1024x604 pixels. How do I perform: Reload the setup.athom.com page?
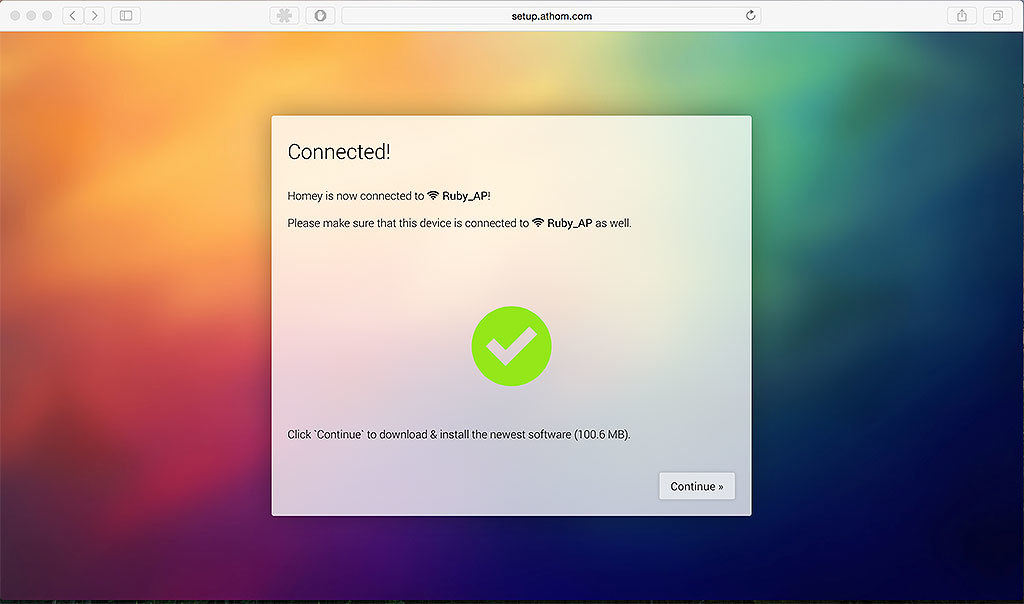(x=750, y=16)
